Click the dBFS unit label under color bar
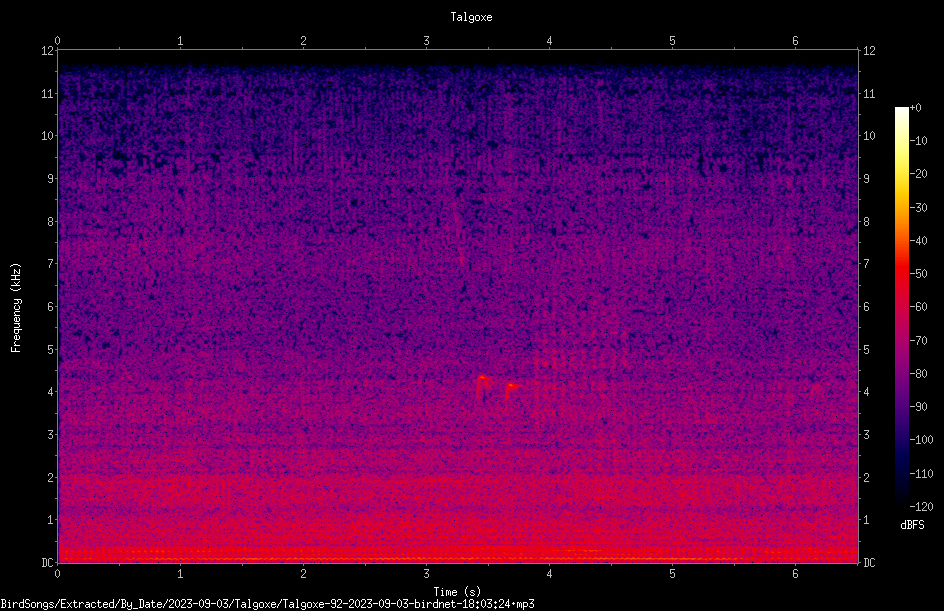Viewport: 944px width, 611px height. 912,525
